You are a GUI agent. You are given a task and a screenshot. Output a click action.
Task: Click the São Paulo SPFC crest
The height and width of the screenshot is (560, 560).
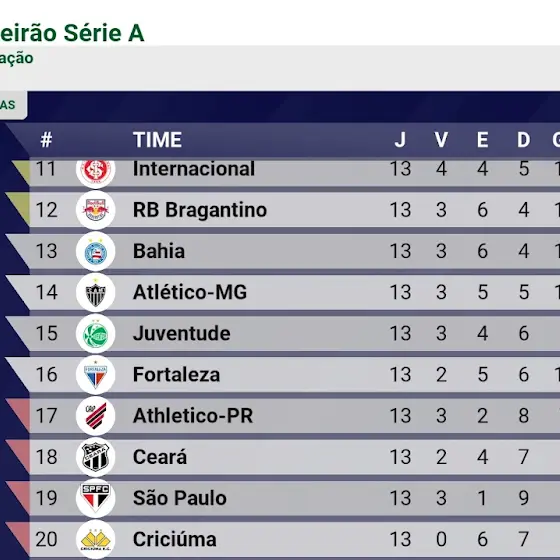(x=95, y=498)
